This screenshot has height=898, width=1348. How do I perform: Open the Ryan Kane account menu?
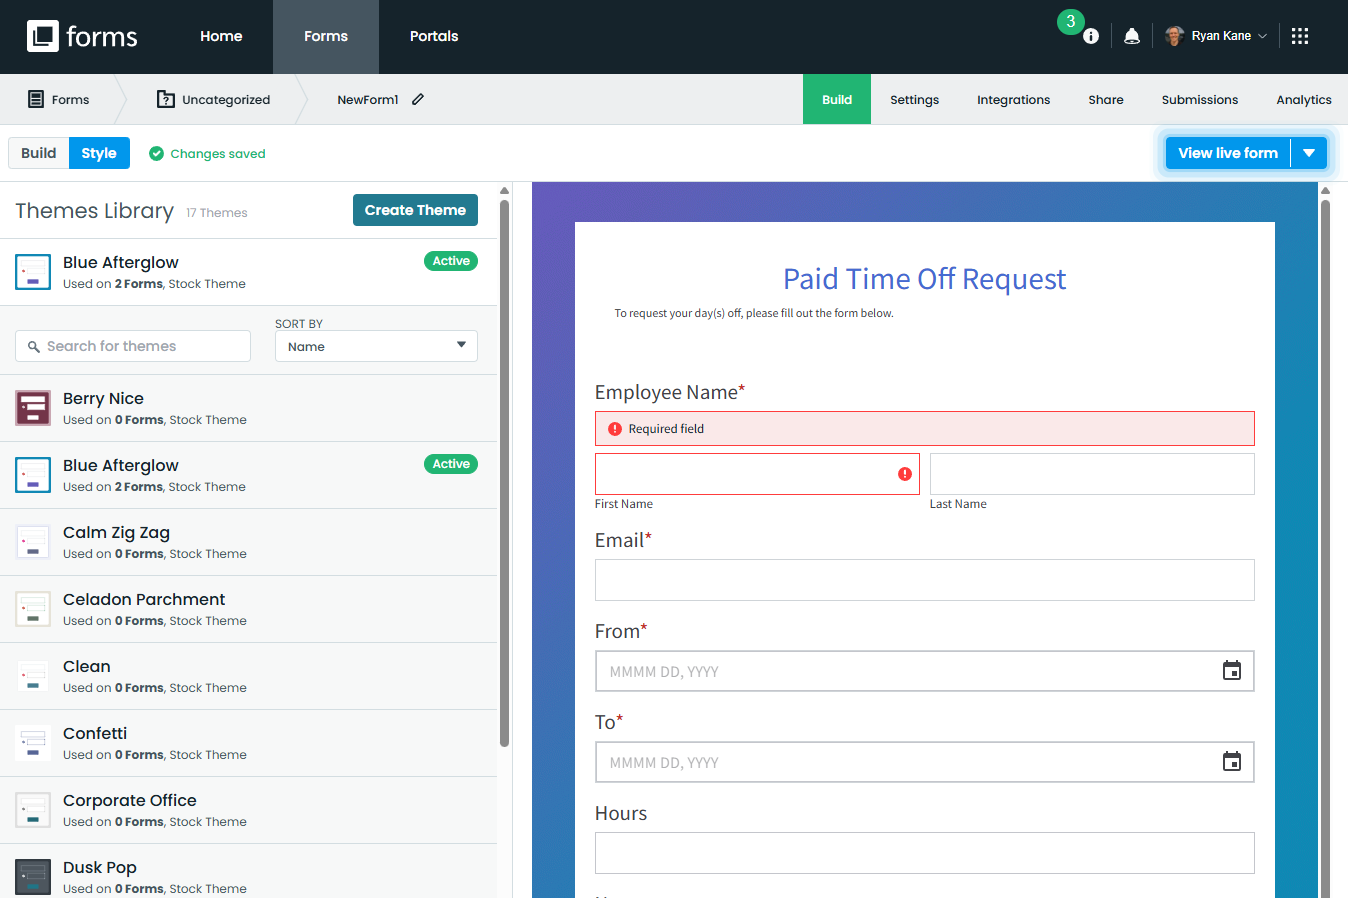point(1216,35)
